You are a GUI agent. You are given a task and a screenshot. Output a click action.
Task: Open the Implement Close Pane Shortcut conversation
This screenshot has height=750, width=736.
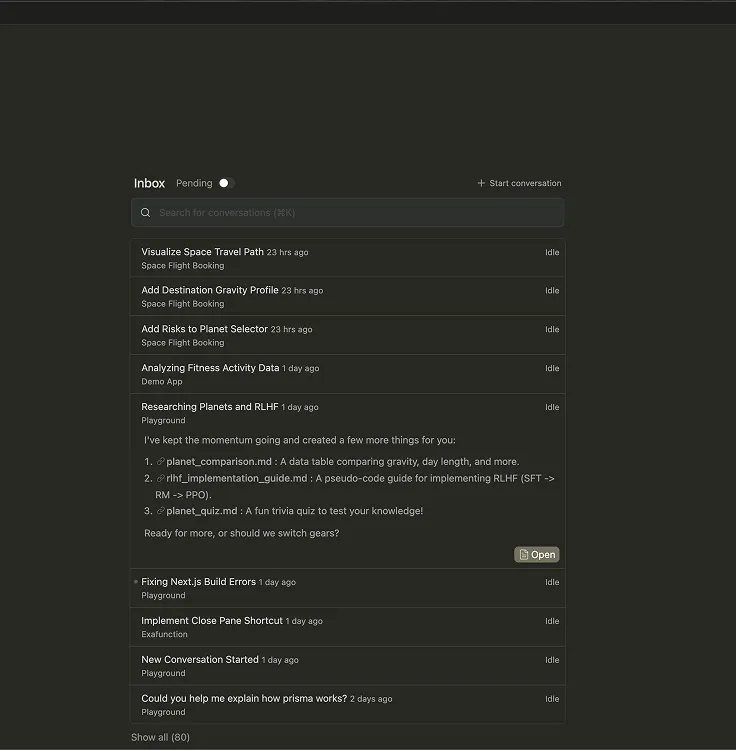(x=211, y=621)
